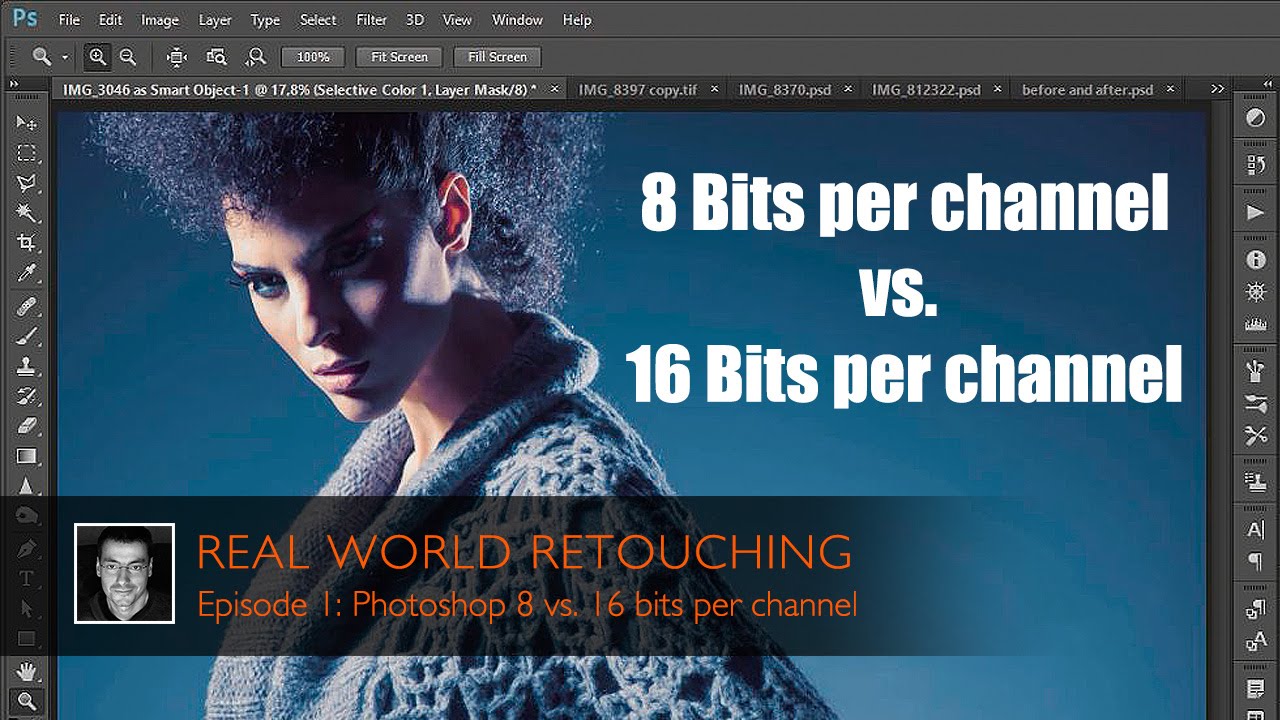Select the Move tool

click(x=27, y=123)
